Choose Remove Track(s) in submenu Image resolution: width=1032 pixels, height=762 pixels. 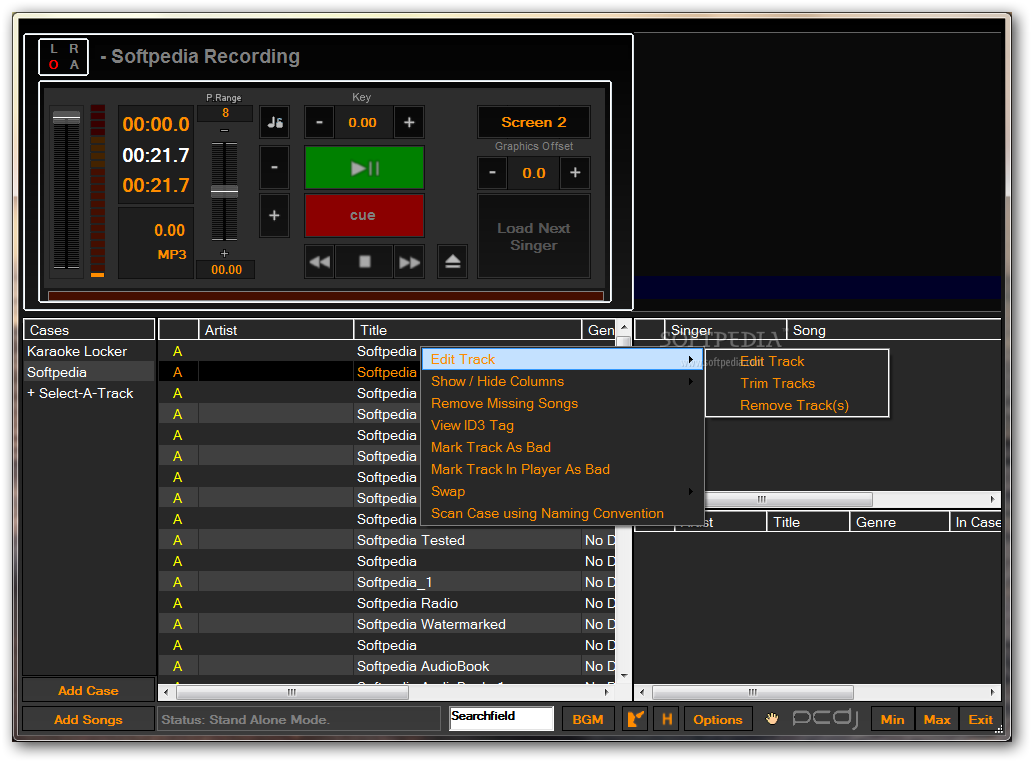[797, 405]
